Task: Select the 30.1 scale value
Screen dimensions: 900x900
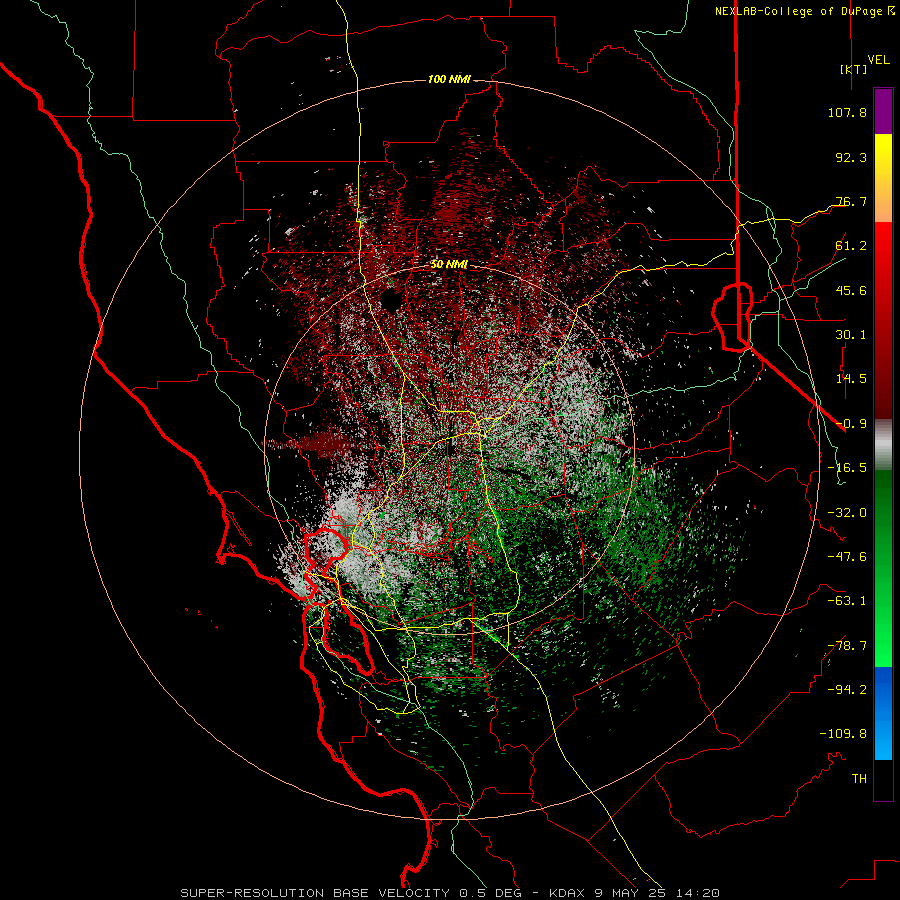Action: click(851, 335)
